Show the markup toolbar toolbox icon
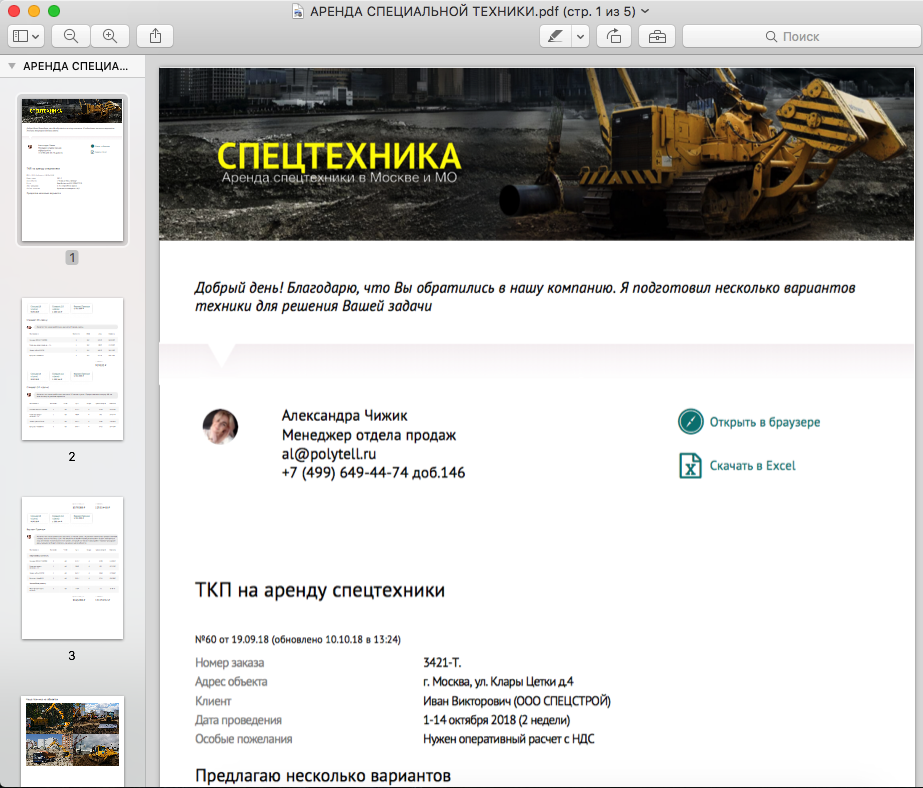 pyautogui.click(x=657, y=36)
